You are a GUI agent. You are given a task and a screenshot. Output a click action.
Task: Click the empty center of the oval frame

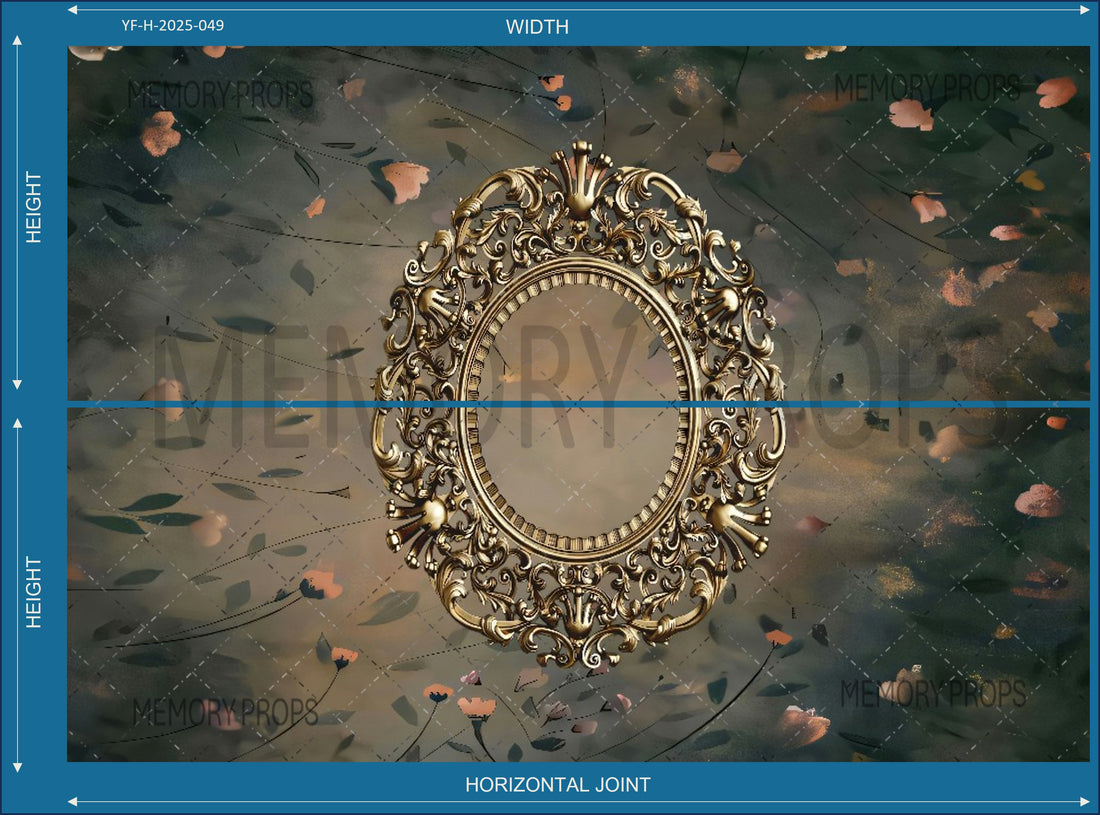[578, 410]
